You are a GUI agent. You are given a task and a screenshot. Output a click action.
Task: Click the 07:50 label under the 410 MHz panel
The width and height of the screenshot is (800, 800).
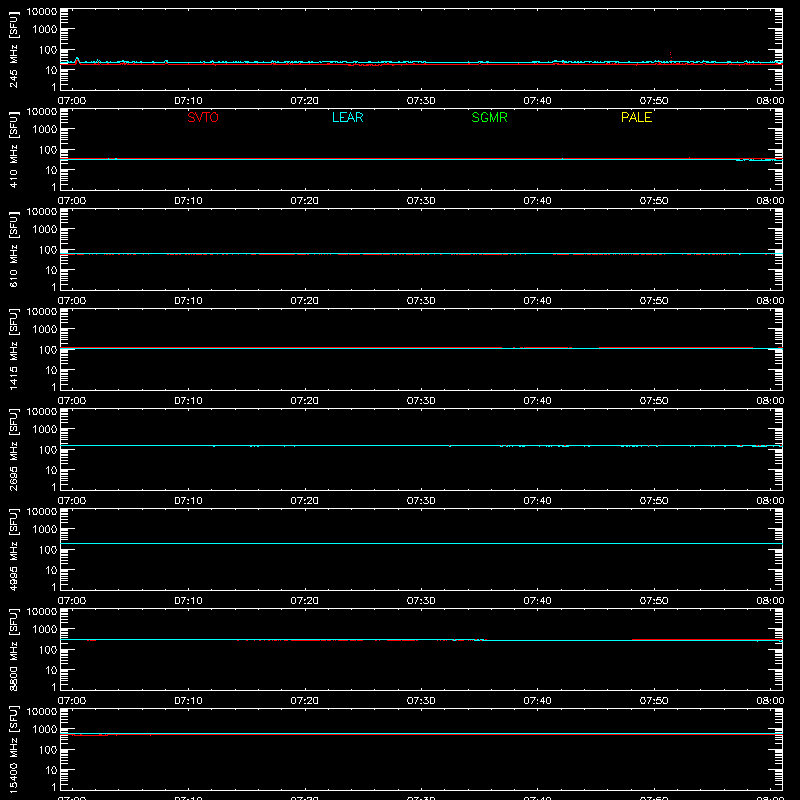654,201
